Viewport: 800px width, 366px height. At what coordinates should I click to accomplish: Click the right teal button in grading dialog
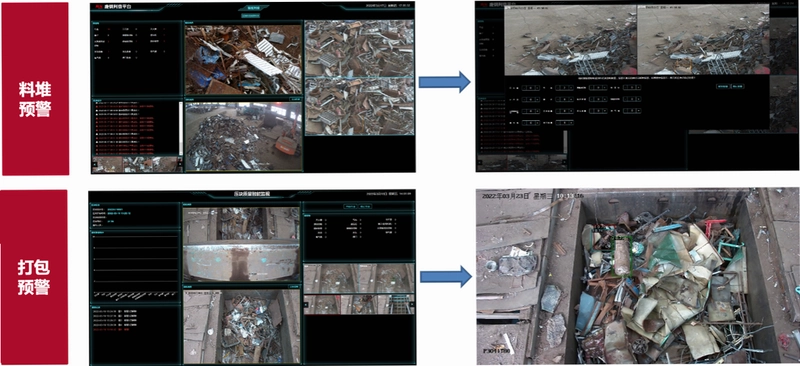[738, 86]
